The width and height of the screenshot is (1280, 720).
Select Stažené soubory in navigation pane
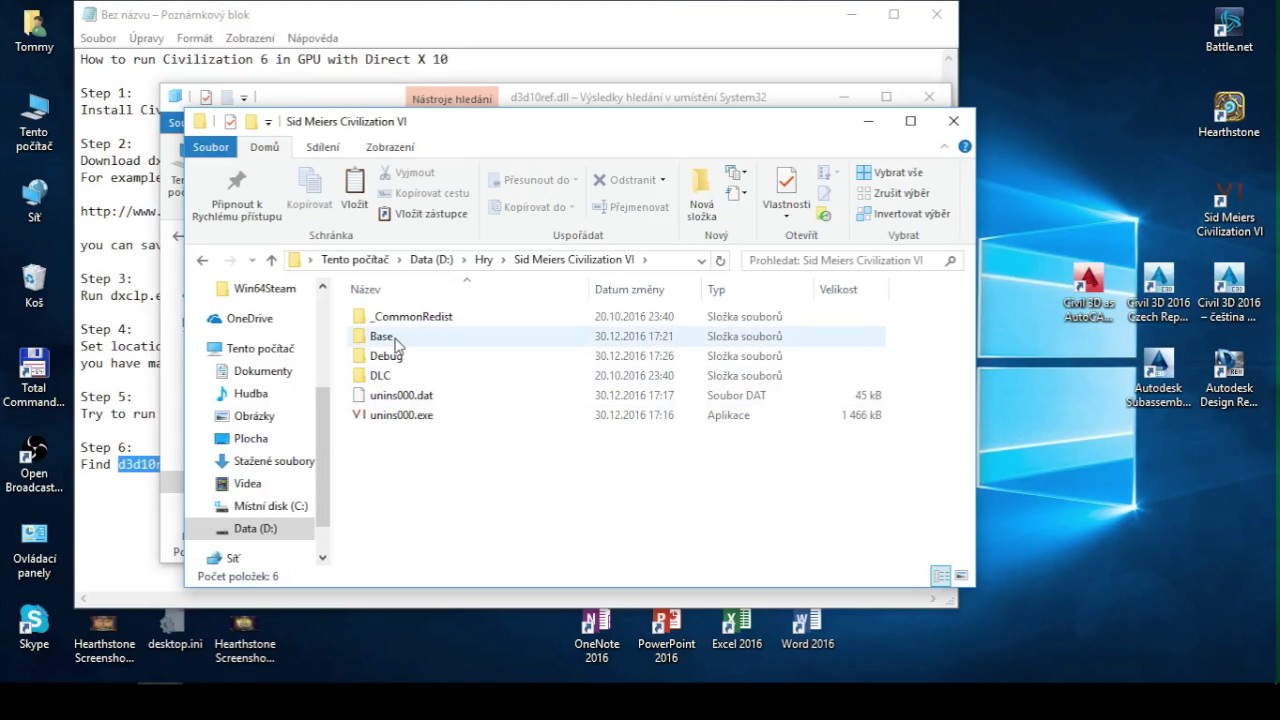pos(274,461)
